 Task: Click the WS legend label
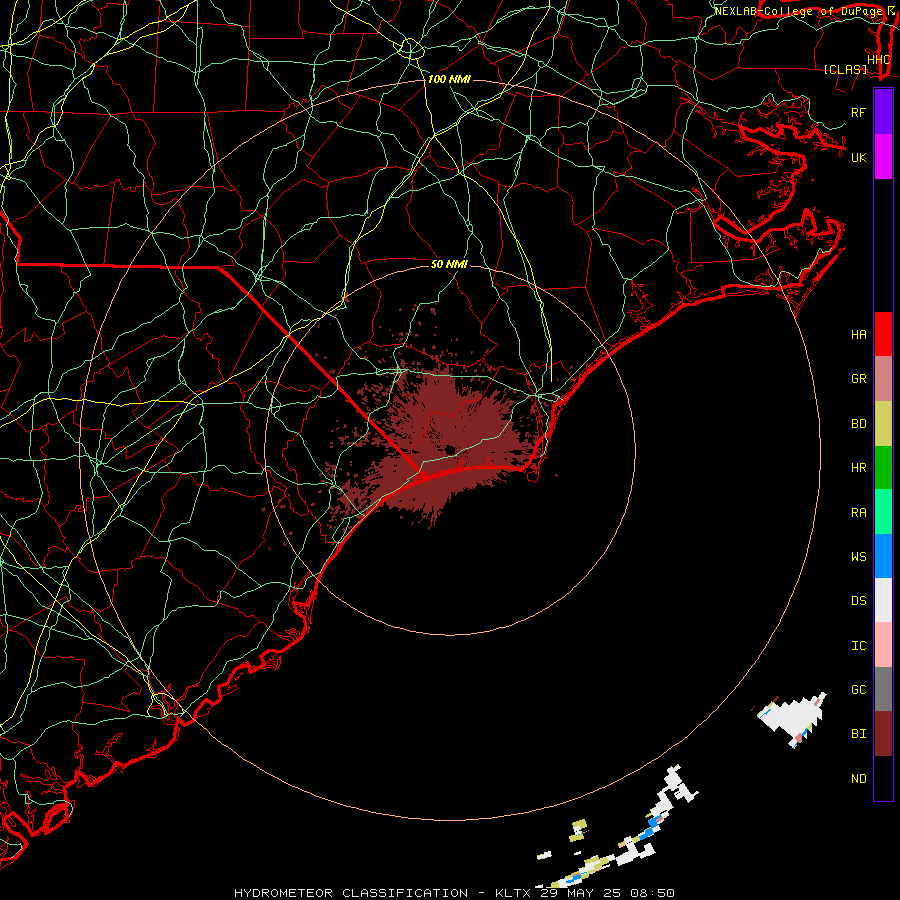click(x=859, y=557)
